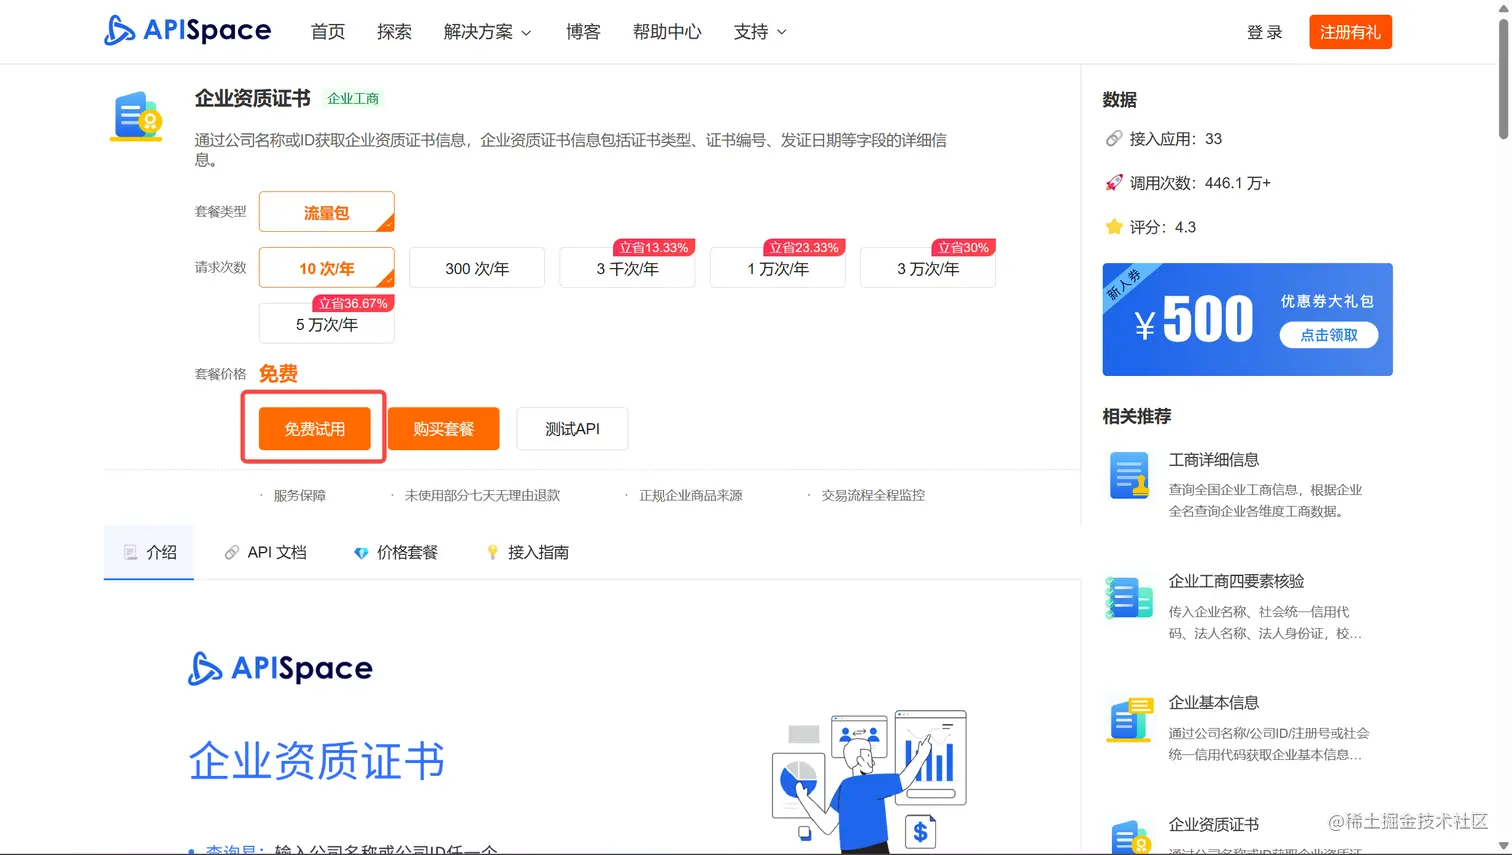Click the 工商详细信息 recommendation icon

[x=1129, y=476]
